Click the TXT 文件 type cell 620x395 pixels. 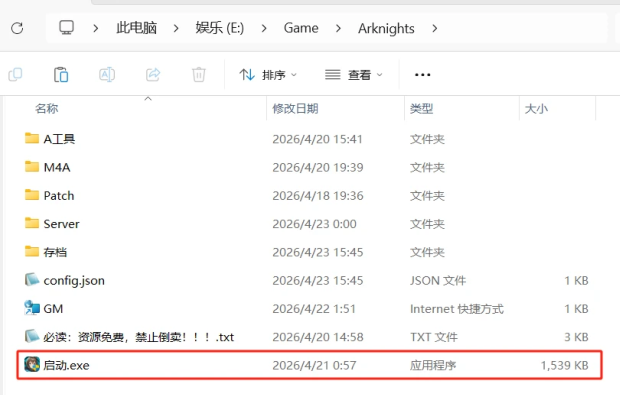[434, 337]
